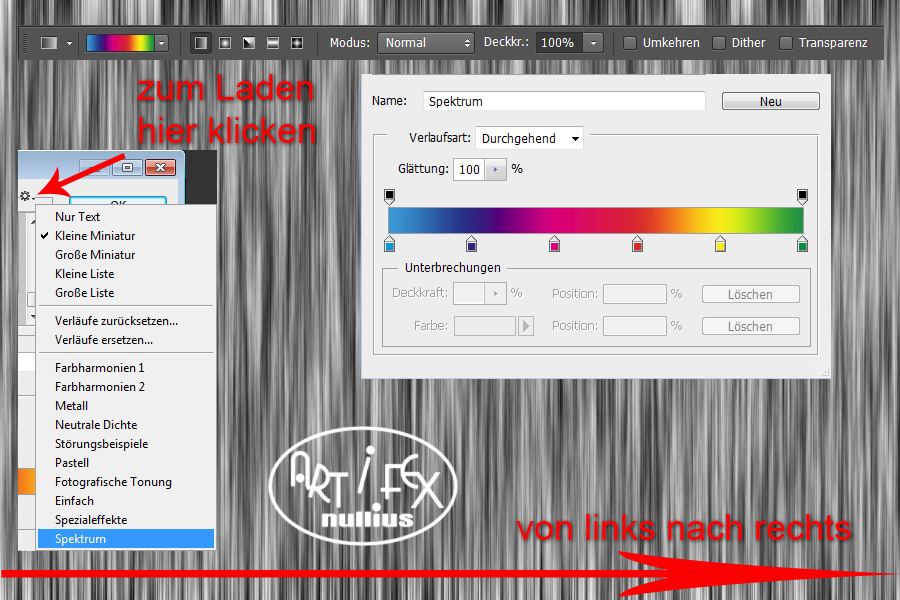Toggle the Transparenz checkbox

coord(786,43)
